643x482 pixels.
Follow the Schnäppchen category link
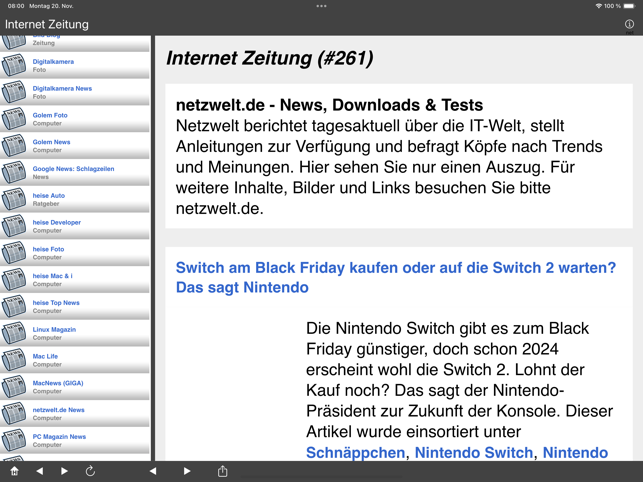pyautogui.click(x=356, y=452)
